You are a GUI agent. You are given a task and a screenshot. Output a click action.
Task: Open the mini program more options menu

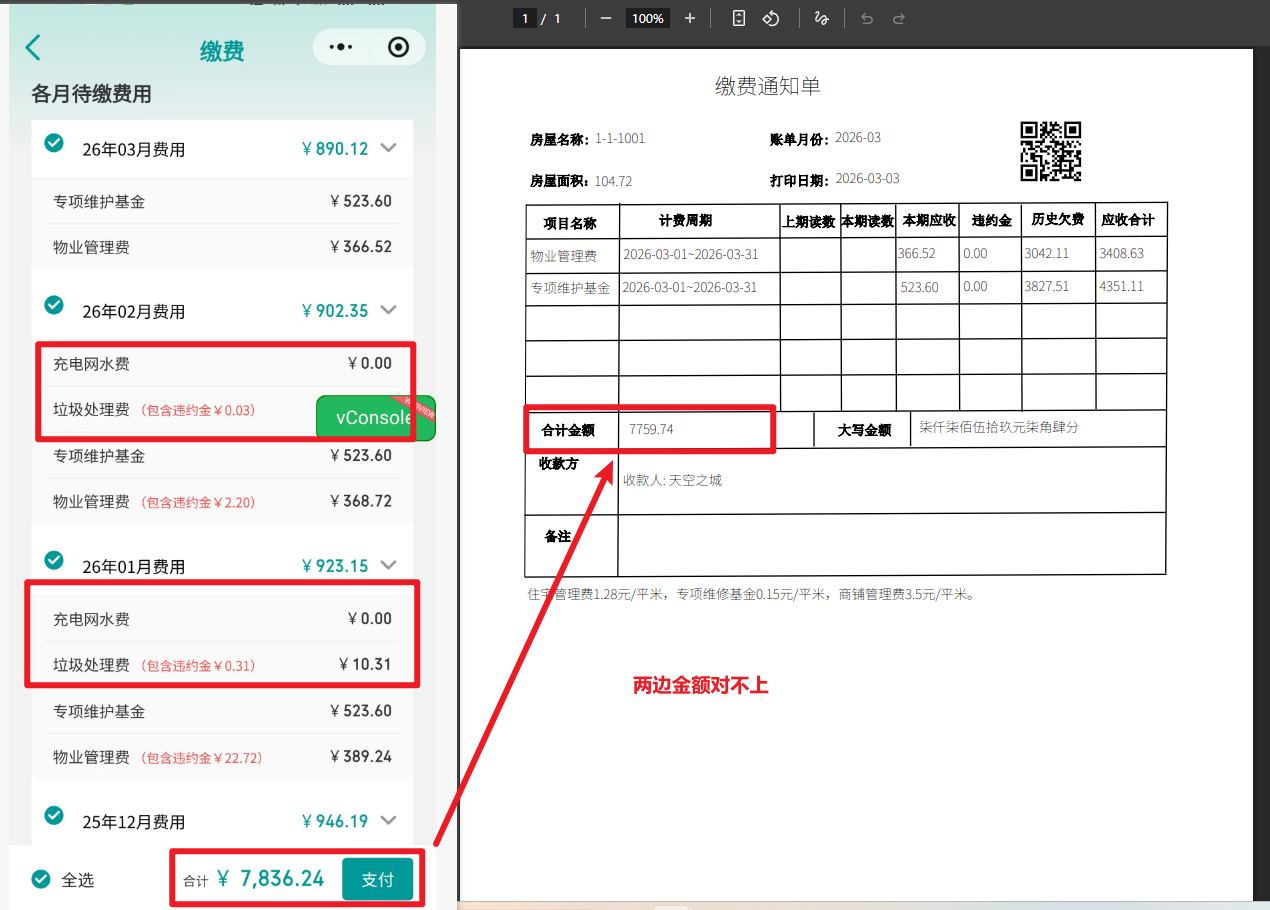(341, 47)
